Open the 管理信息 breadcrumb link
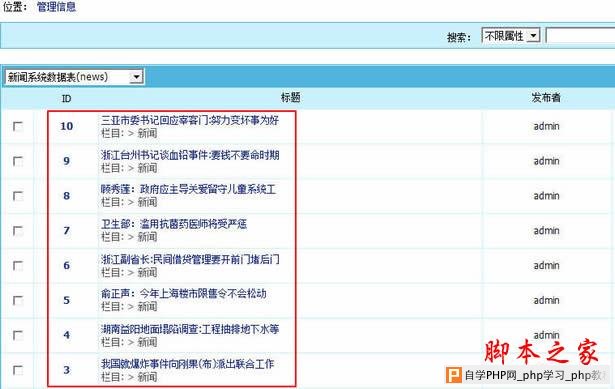This screenshot has width=615, height=389. point(56,7)
